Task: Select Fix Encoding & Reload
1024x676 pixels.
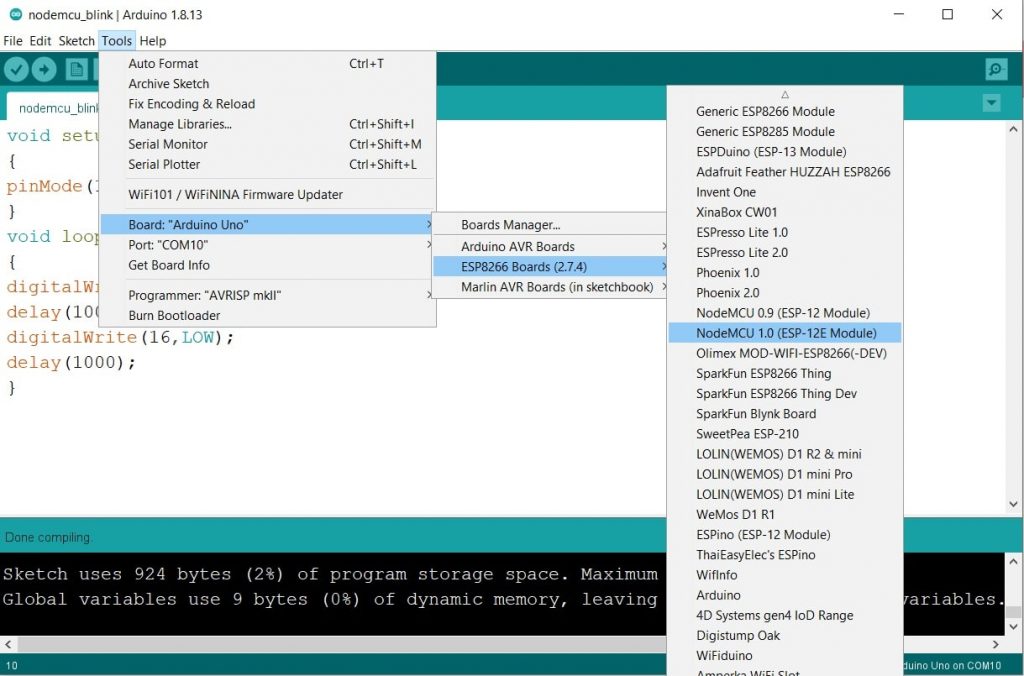Action: coord(267,104)
